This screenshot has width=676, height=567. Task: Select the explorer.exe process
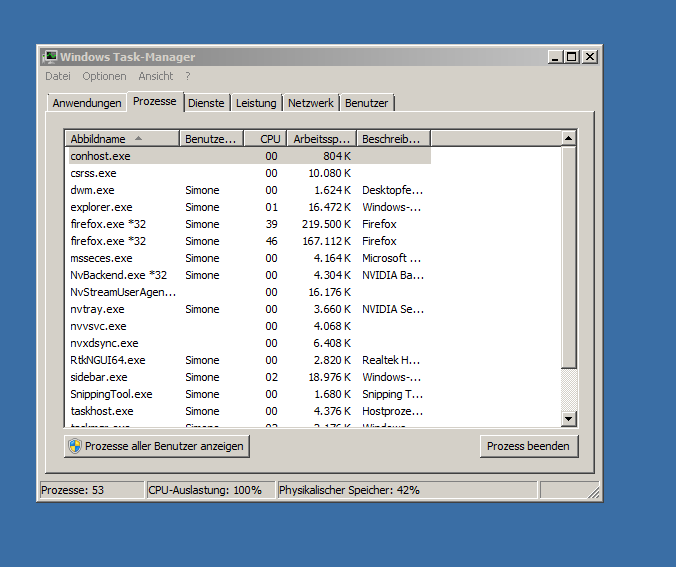click(250, 207)
